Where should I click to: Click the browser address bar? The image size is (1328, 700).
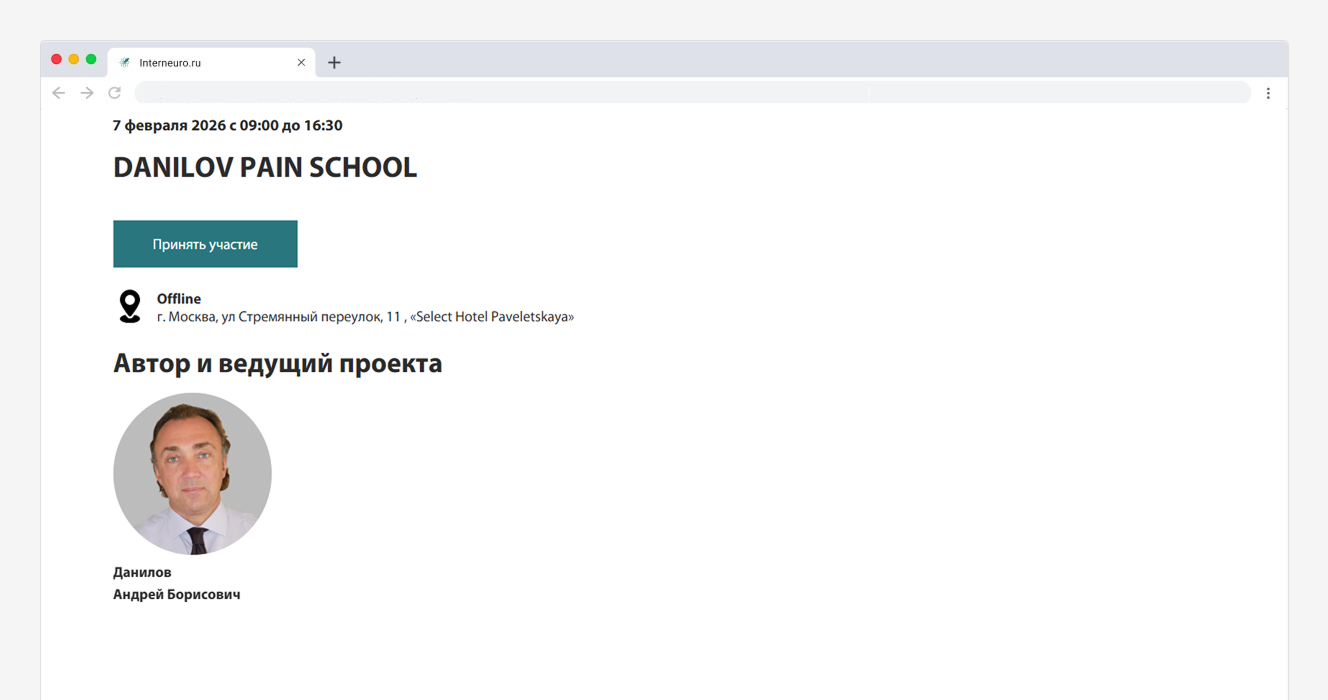tap(690, 92)
